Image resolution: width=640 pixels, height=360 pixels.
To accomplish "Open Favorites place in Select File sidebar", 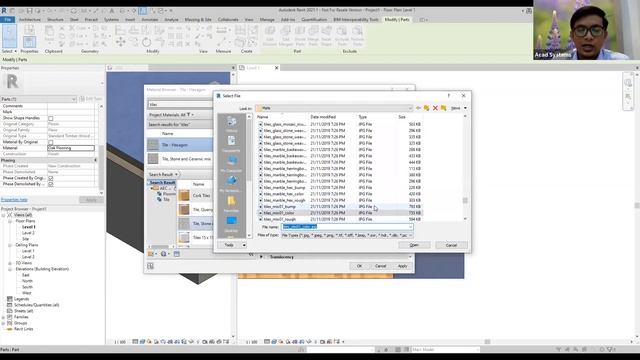I will coord(231,204).
